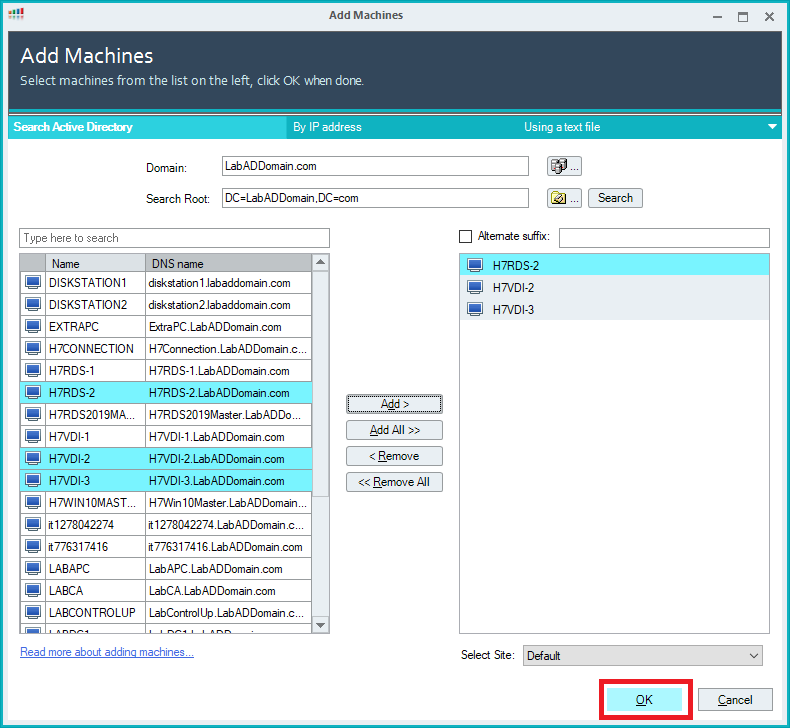
Task: Click the computer icon next to LABCA
Action: [32, 591]
